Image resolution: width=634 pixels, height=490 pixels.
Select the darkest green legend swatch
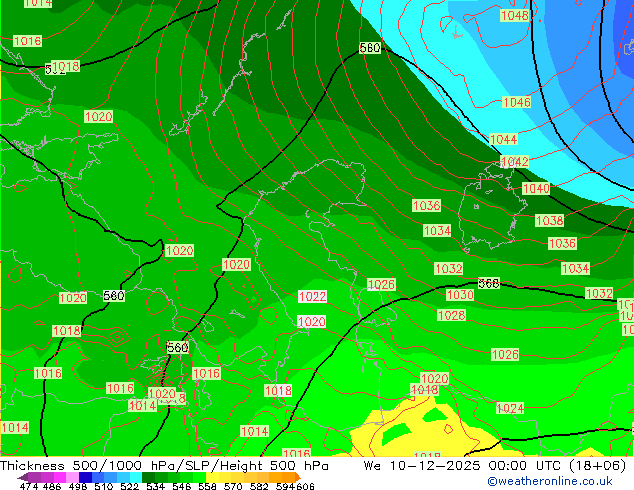coord(148,477)
